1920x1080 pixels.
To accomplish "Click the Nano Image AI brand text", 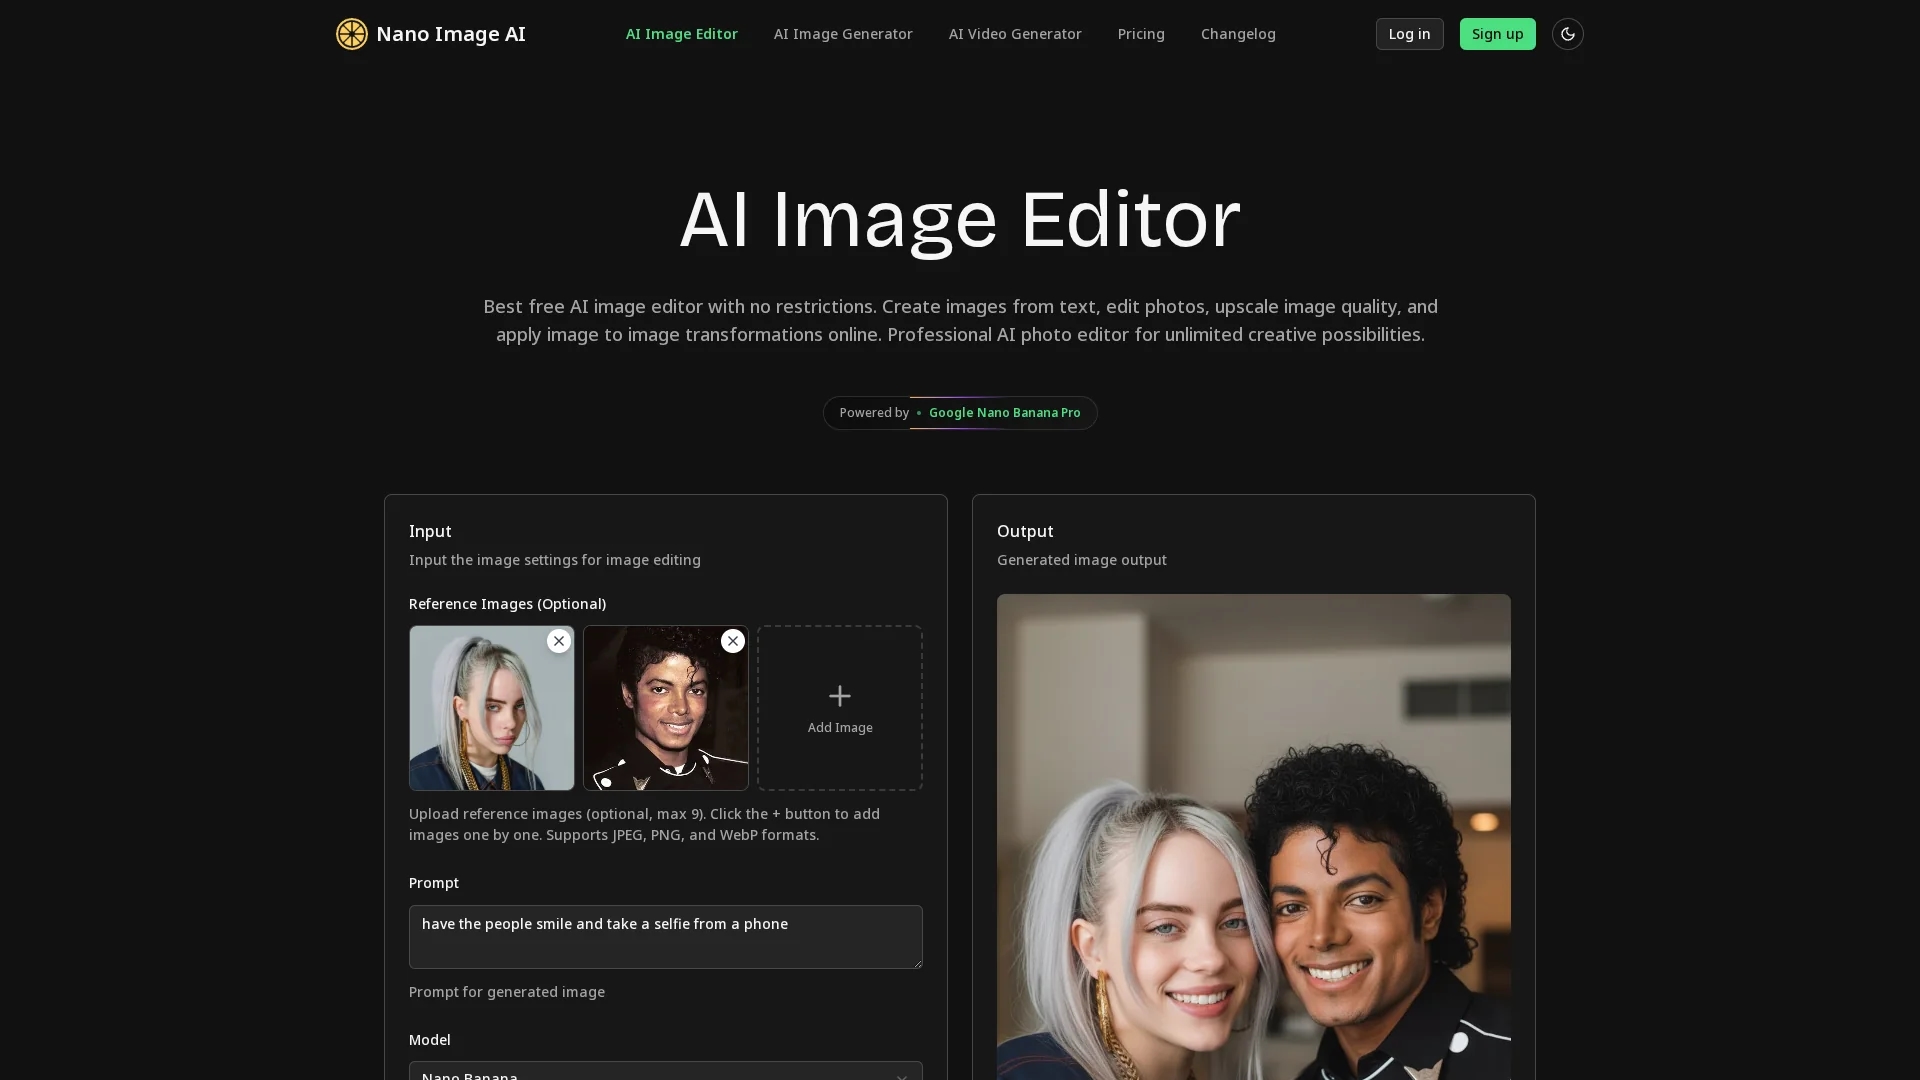I will [x=451, y=34].
